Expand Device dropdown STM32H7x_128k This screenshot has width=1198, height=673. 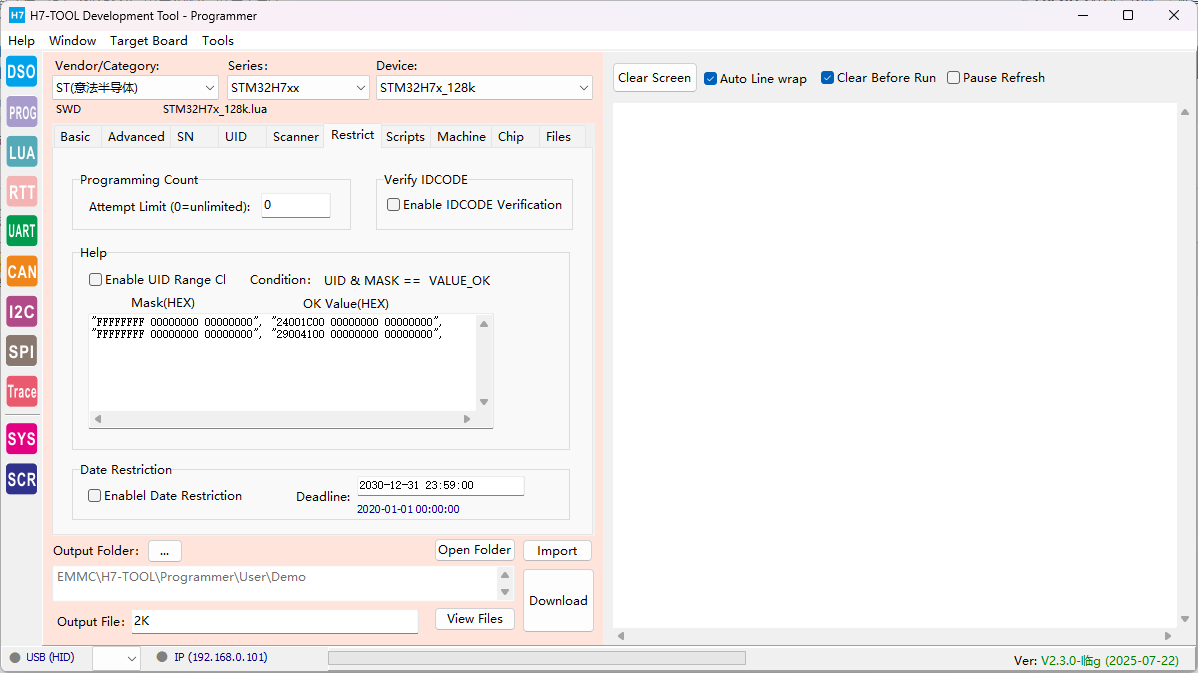pos(584,88)
